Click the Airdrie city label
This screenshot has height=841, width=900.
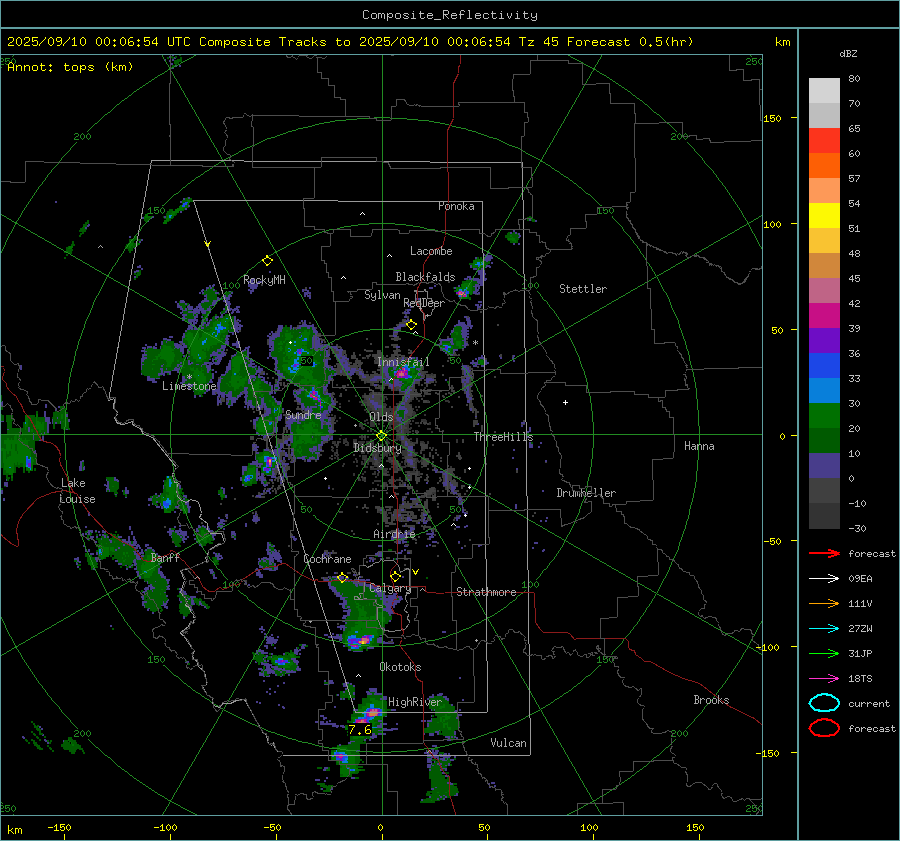point(394,534)
